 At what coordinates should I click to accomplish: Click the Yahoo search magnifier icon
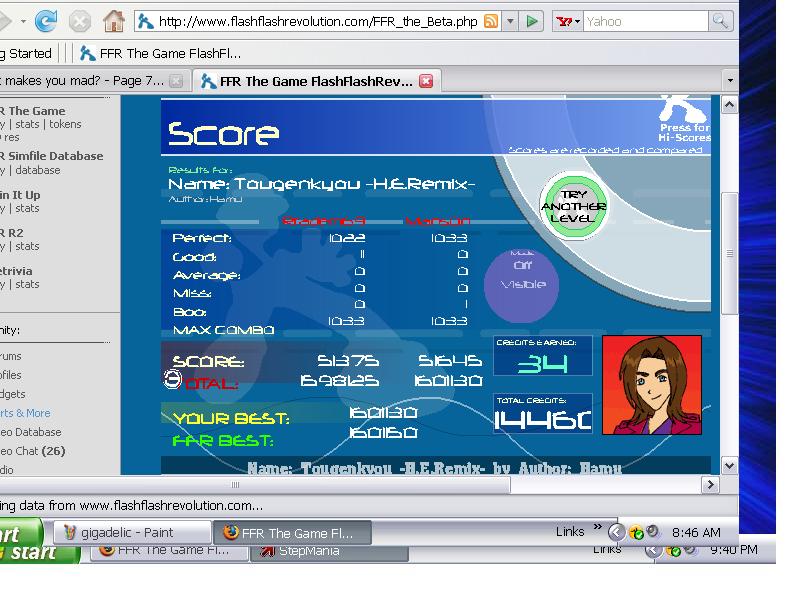720,21
